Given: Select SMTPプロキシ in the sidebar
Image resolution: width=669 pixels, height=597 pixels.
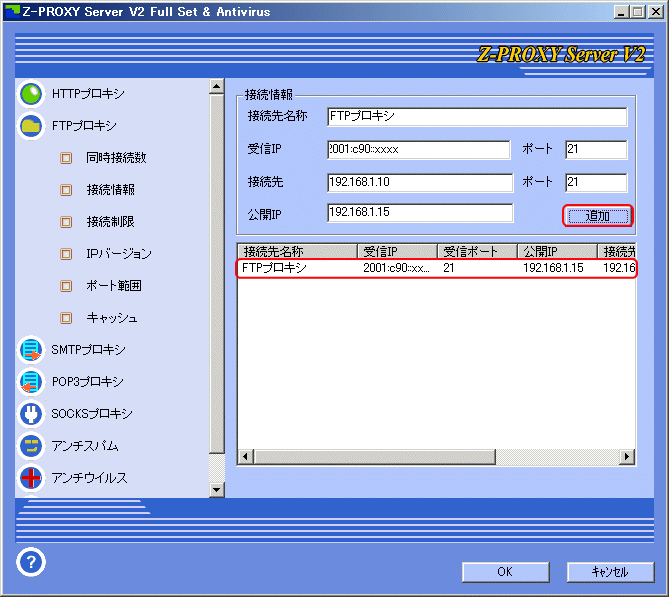Looking at the screenshot, I should [x=88, y=350].
